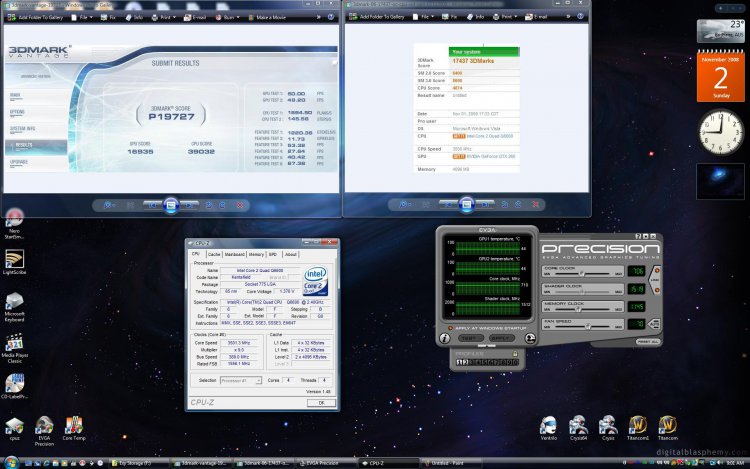Open Untitled - Paint taskbar button
The width and height of the screenshot is (750, 469).
450,463
